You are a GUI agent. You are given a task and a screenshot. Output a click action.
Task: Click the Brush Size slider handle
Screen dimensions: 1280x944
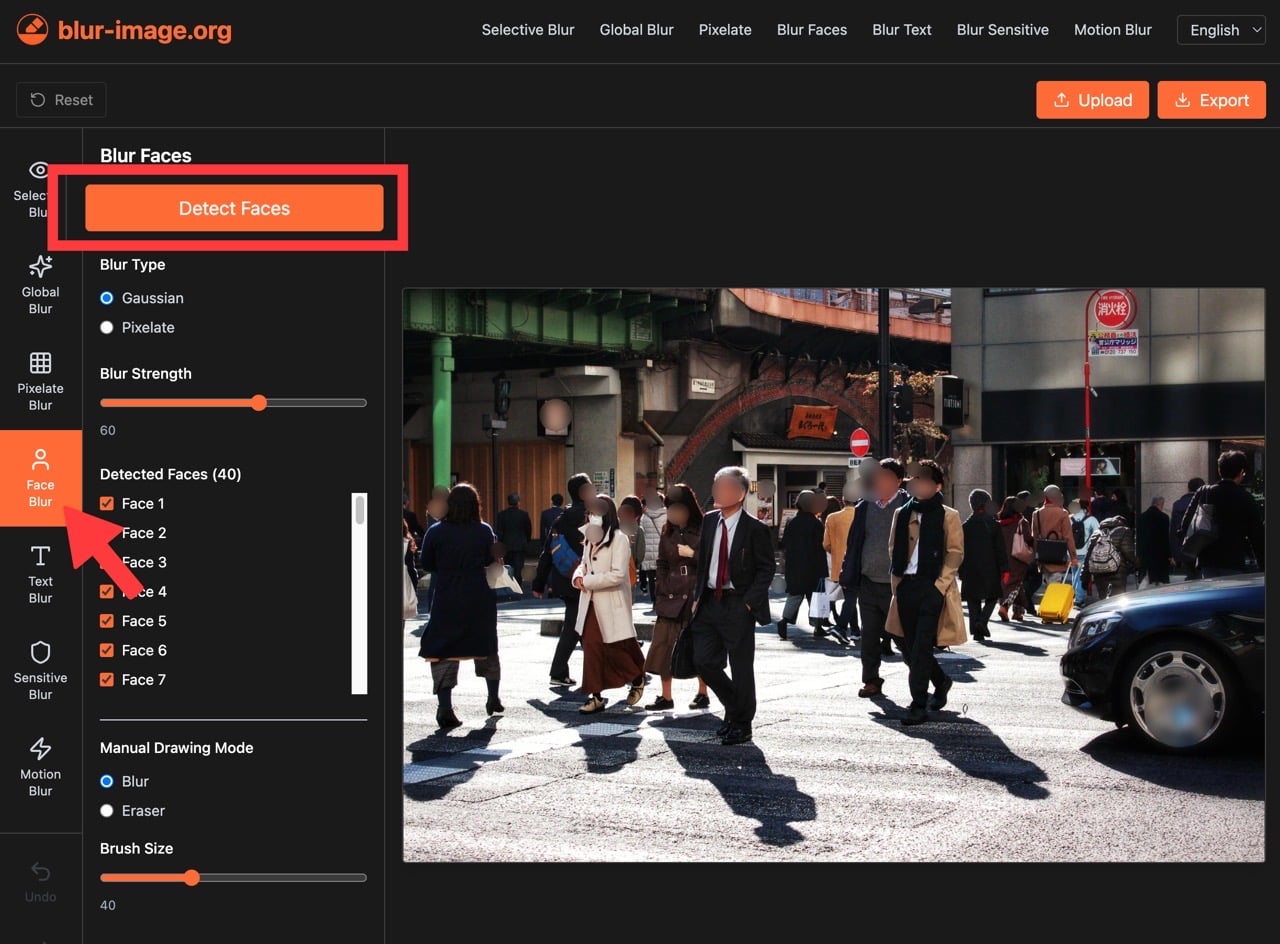point(192,878)
